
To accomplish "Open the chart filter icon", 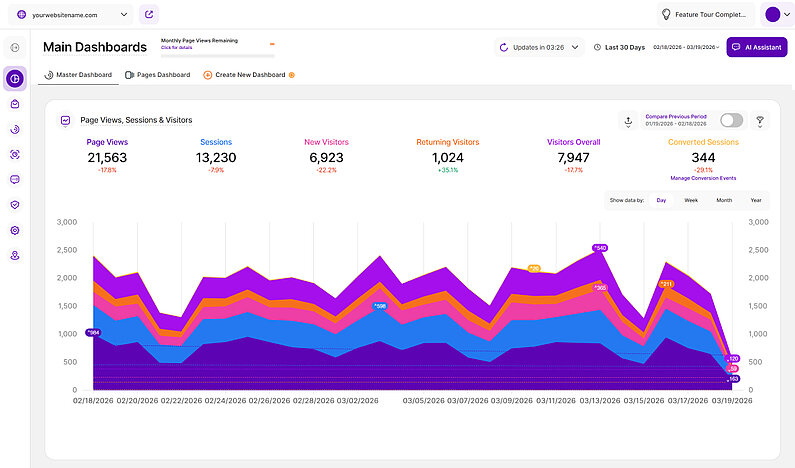I will coord(759,120).
